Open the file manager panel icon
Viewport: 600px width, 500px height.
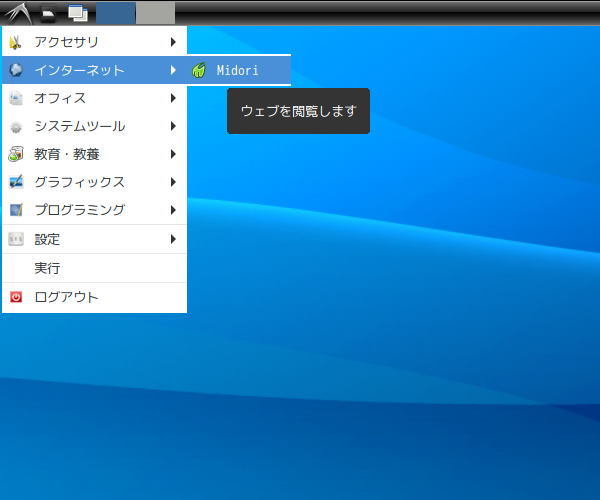48,13
